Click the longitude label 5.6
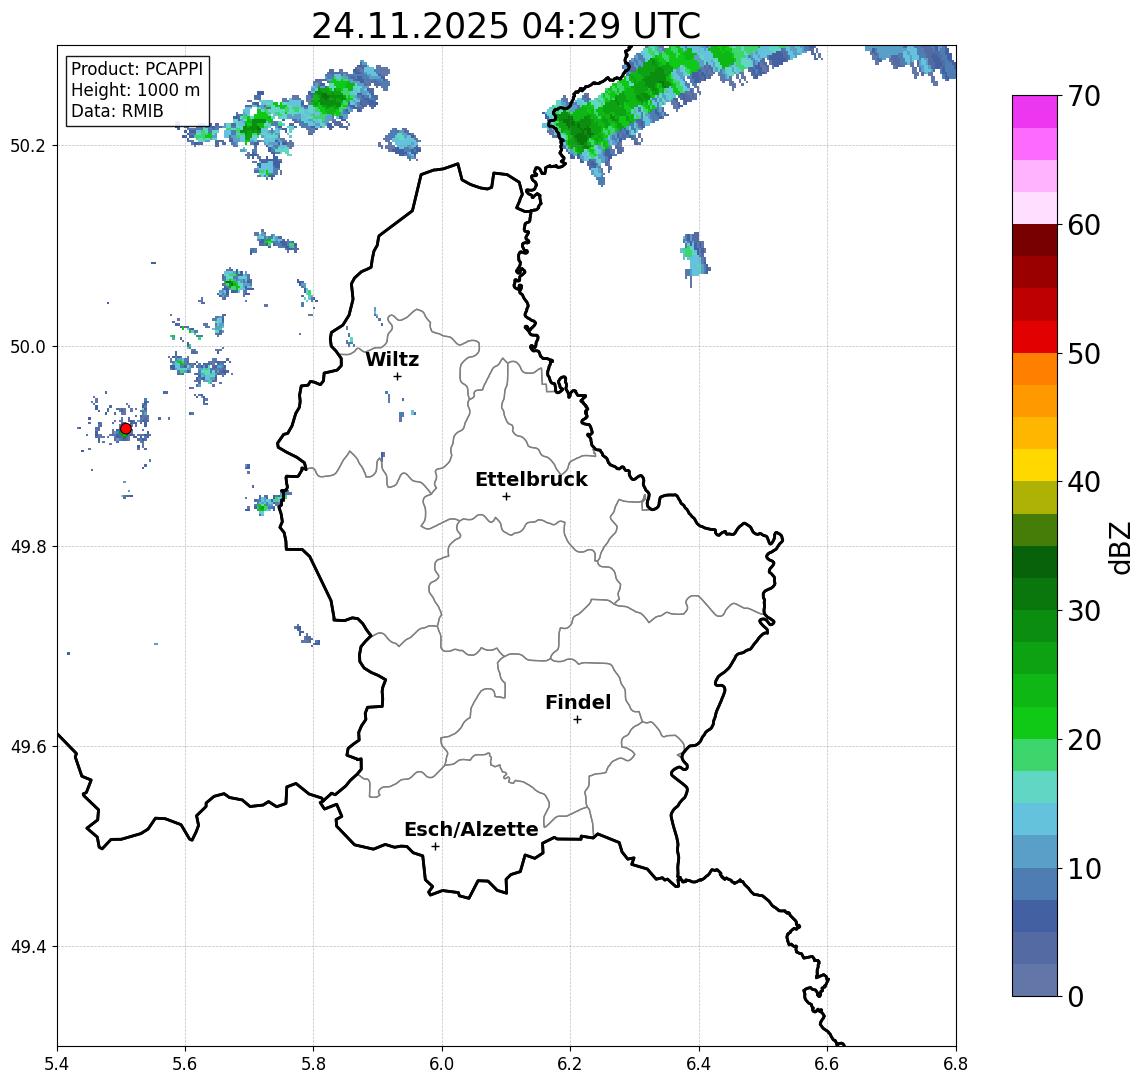 tap(185, 1064)
